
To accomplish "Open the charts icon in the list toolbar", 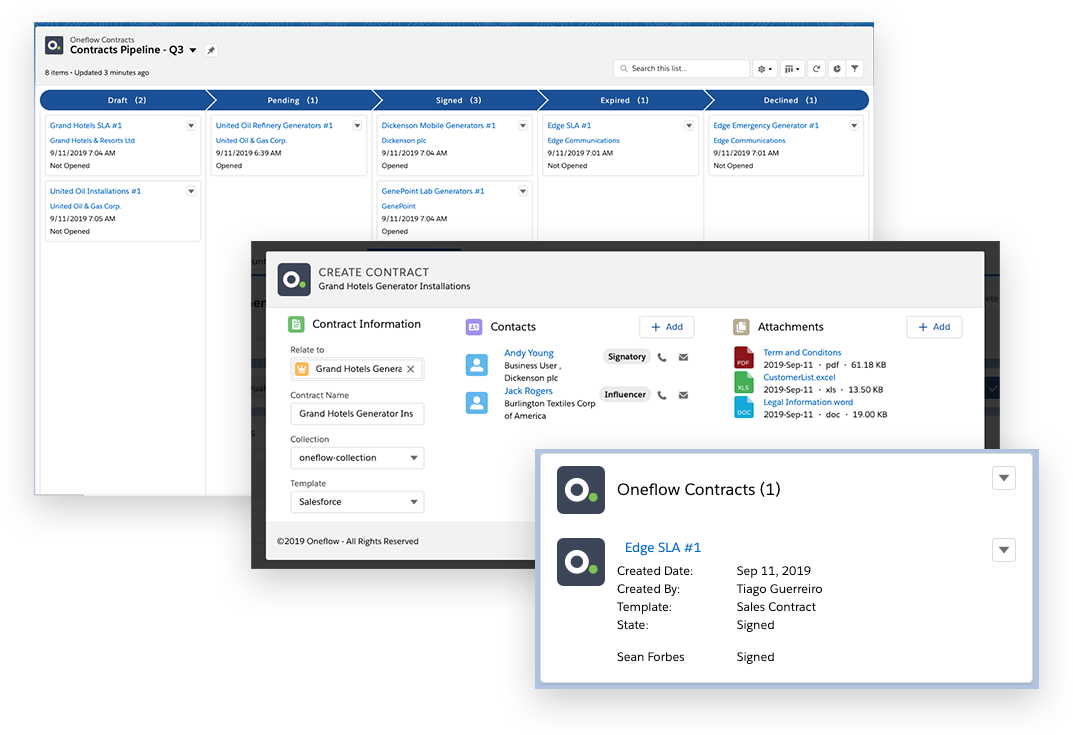I will click(838, 68).
